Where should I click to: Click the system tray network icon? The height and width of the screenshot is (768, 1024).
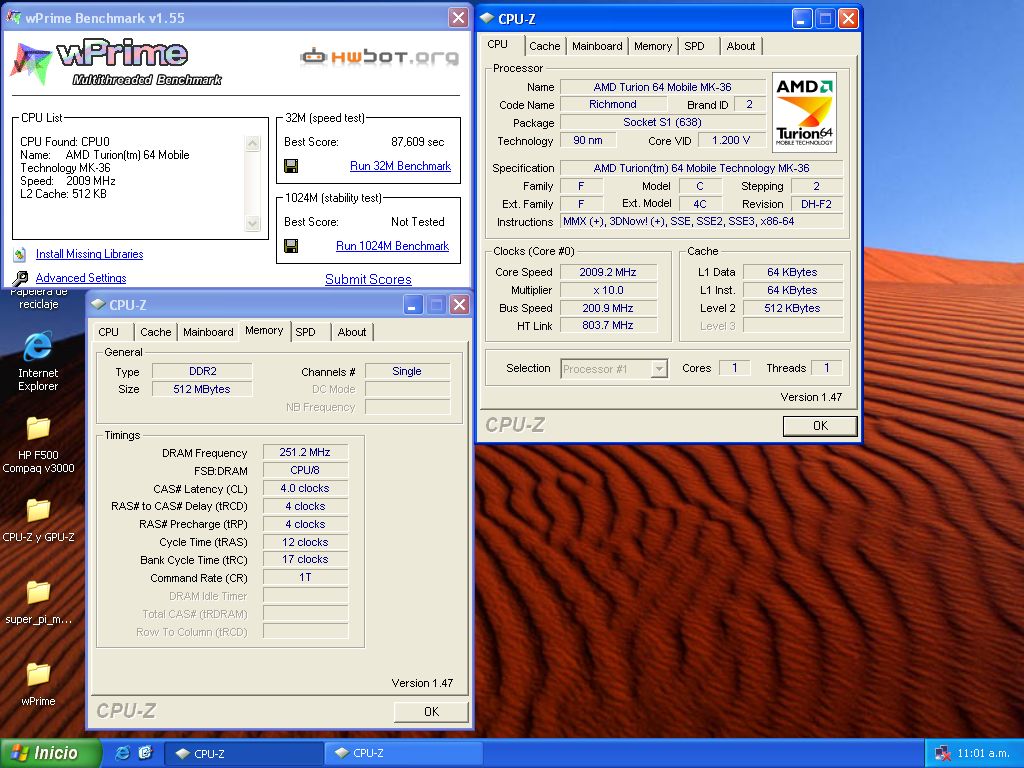tap(942, 754)
